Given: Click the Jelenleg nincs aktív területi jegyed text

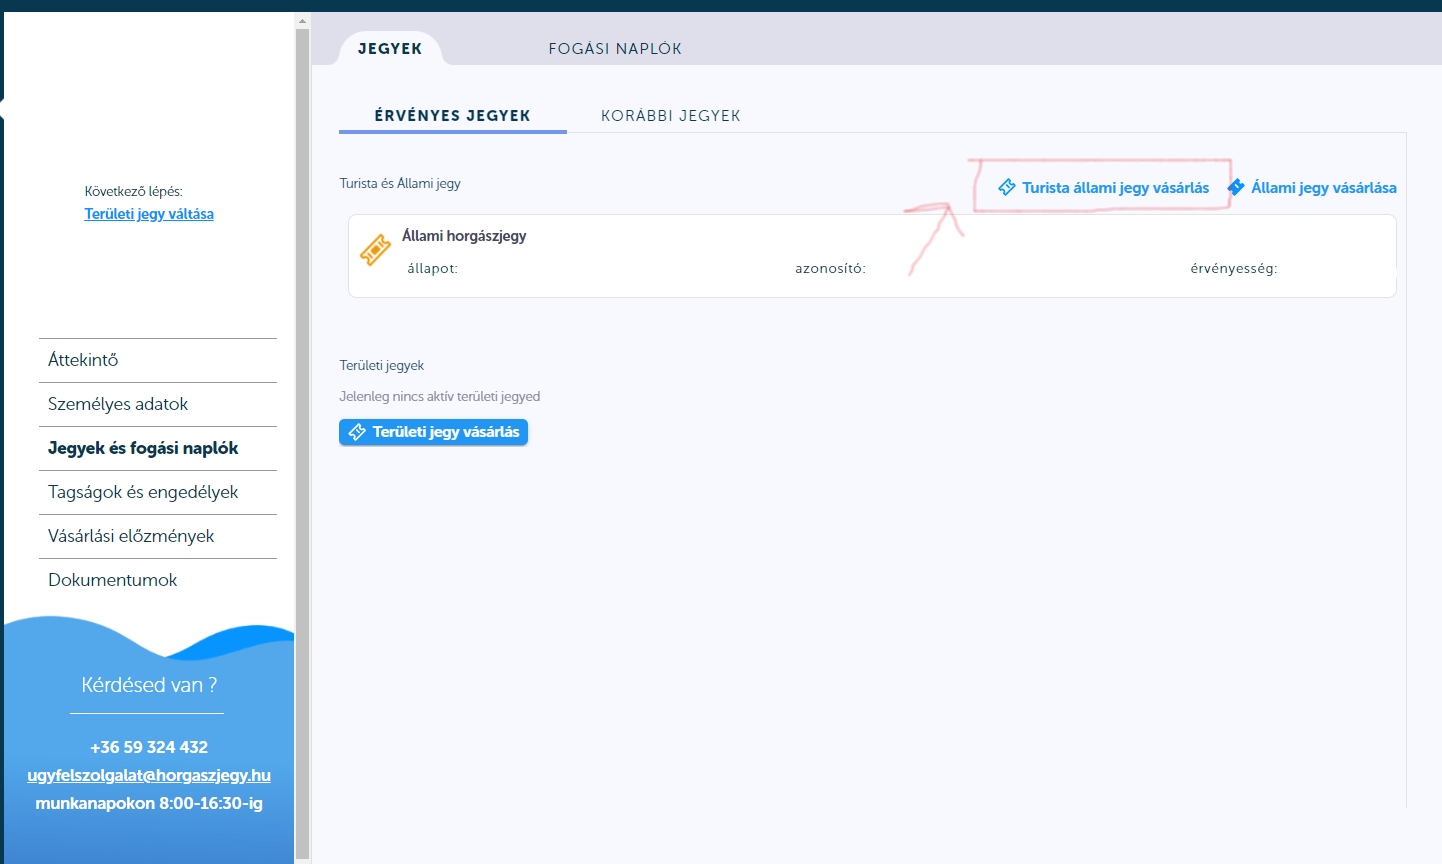Looking at the screenshot, I should pyautogui.click(x=440, y=397).
